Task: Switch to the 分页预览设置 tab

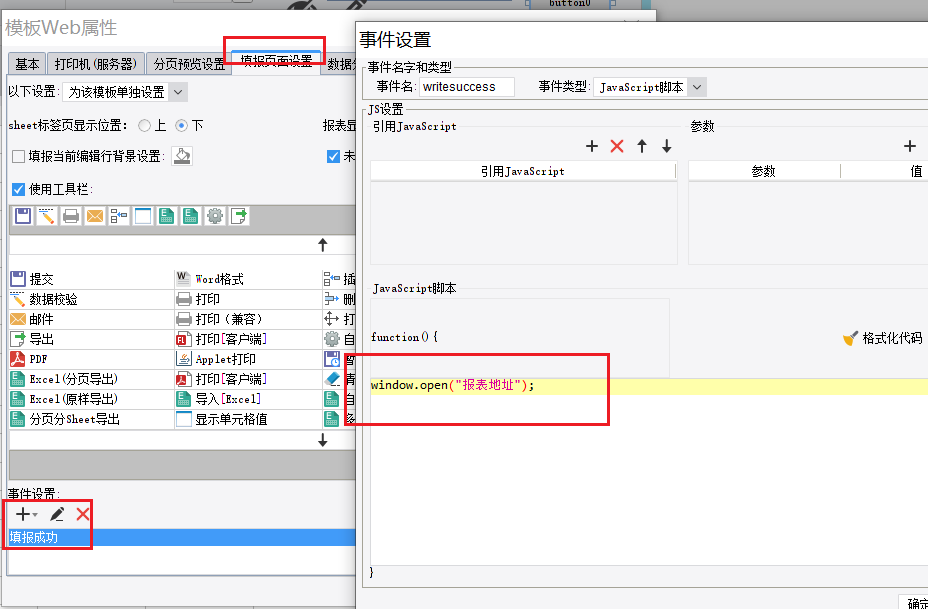Action: pos(189,64)
